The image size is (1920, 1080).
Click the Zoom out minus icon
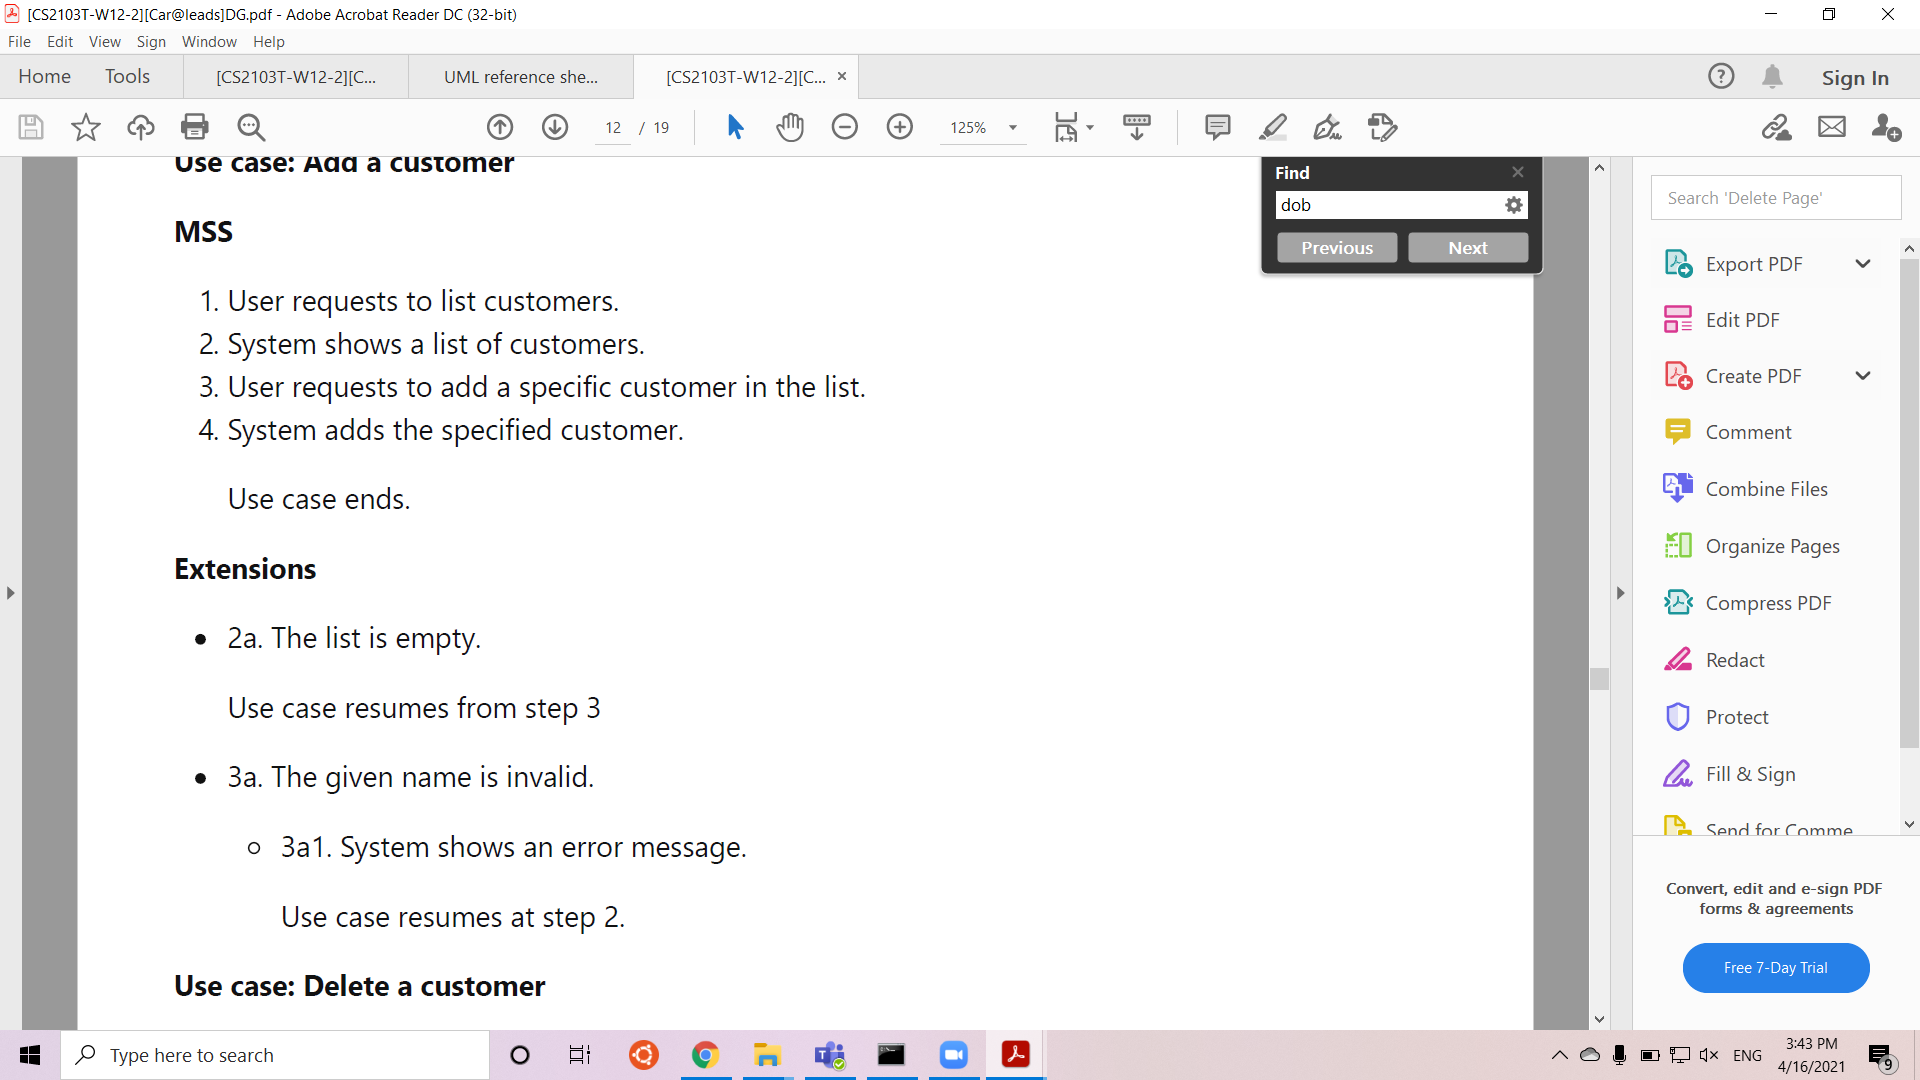point(845,127)
